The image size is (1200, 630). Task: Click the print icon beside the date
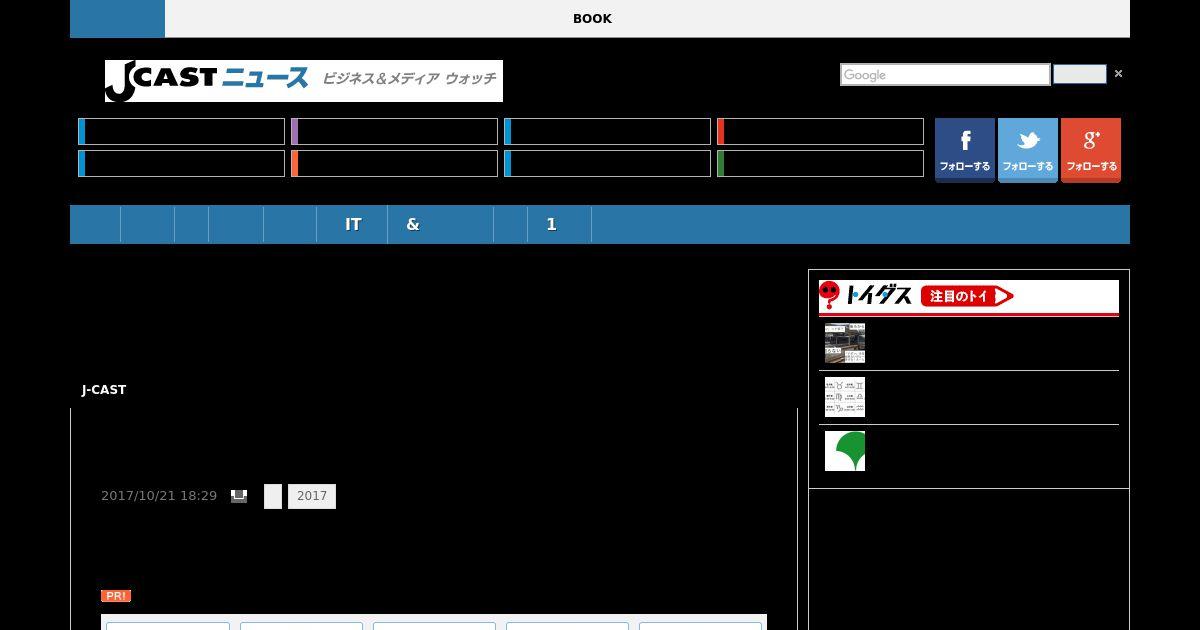(x=239, y=496)
